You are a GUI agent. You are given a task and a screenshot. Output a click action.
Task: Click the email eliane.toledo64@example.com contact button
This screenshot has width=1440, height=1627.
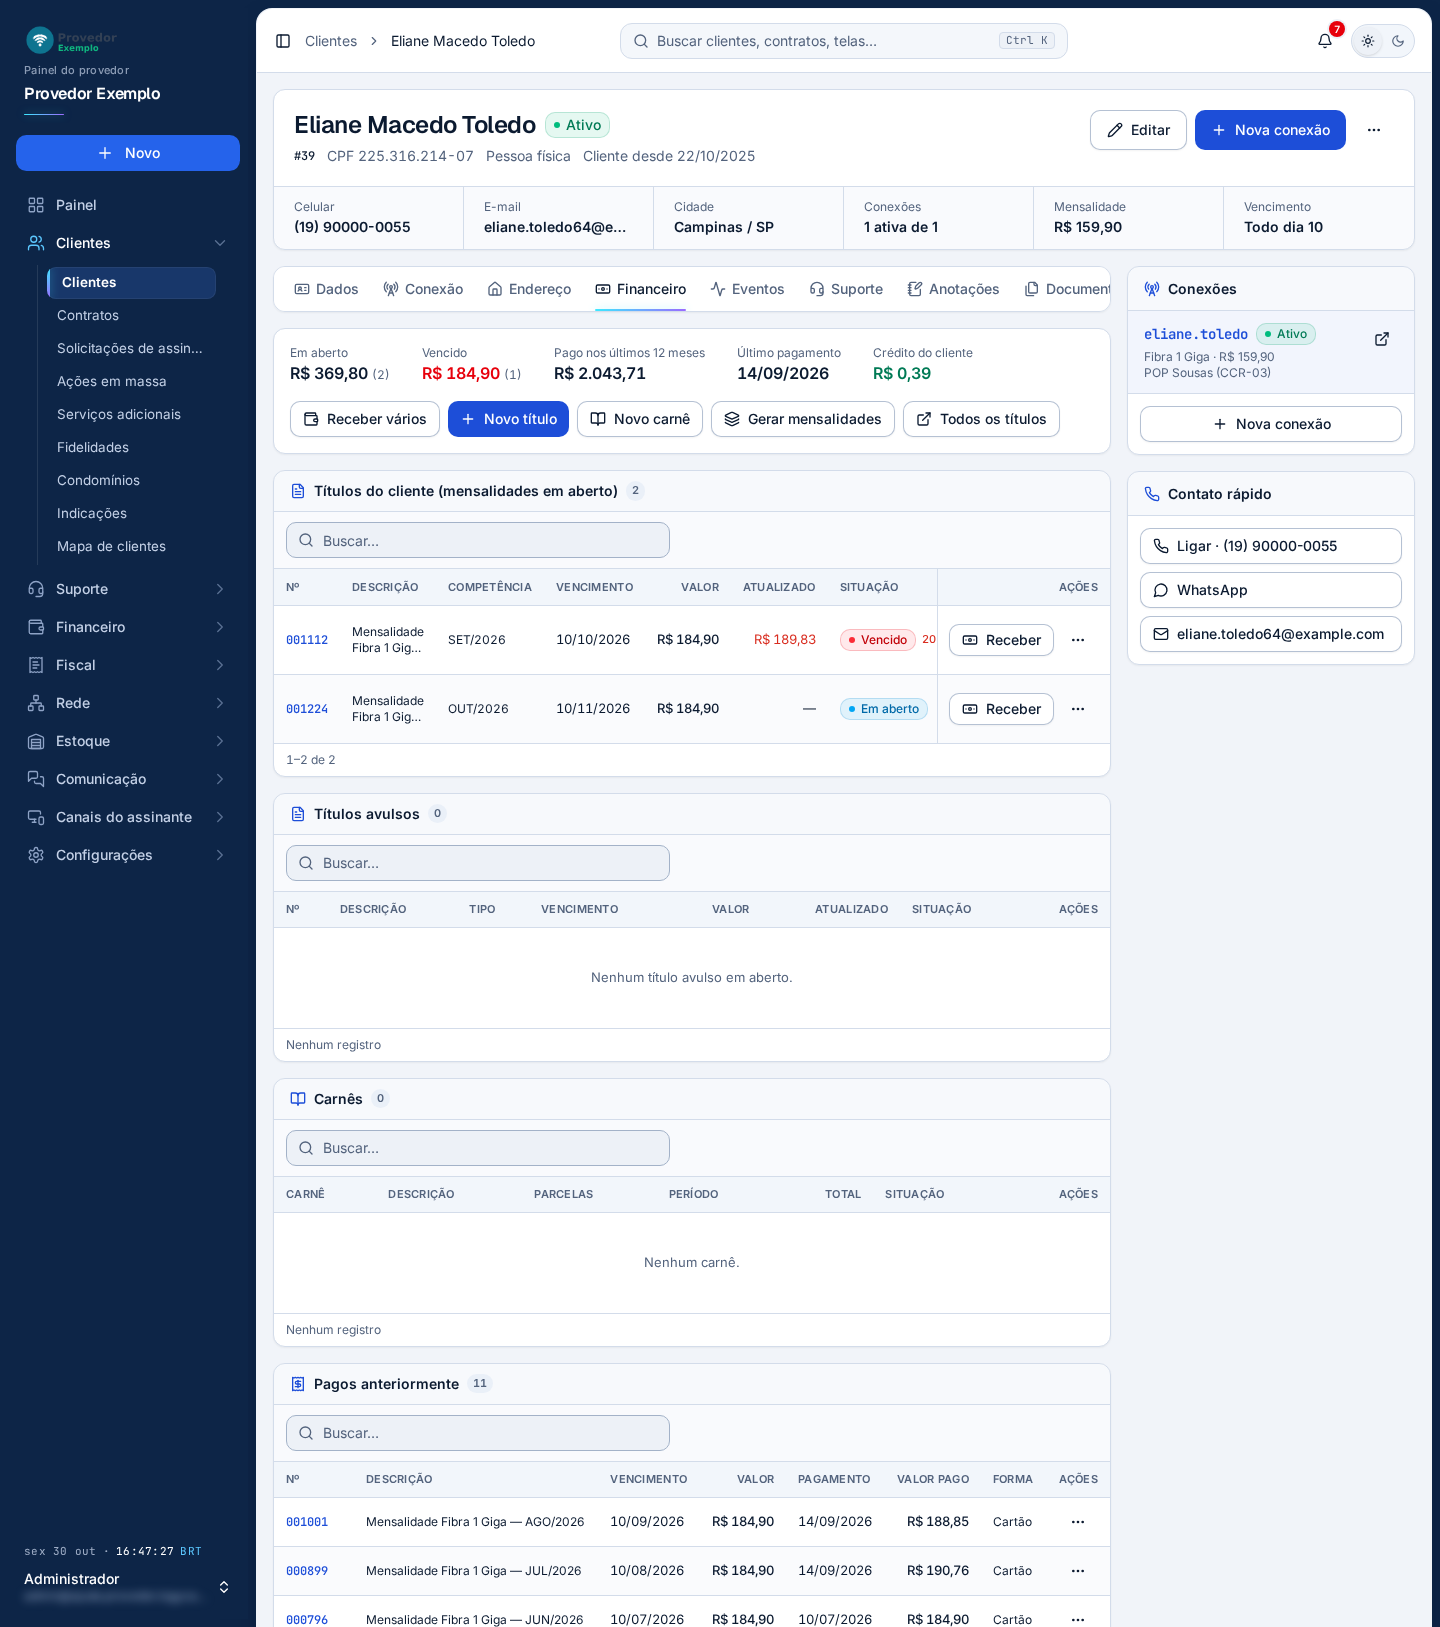[1271, 634]
